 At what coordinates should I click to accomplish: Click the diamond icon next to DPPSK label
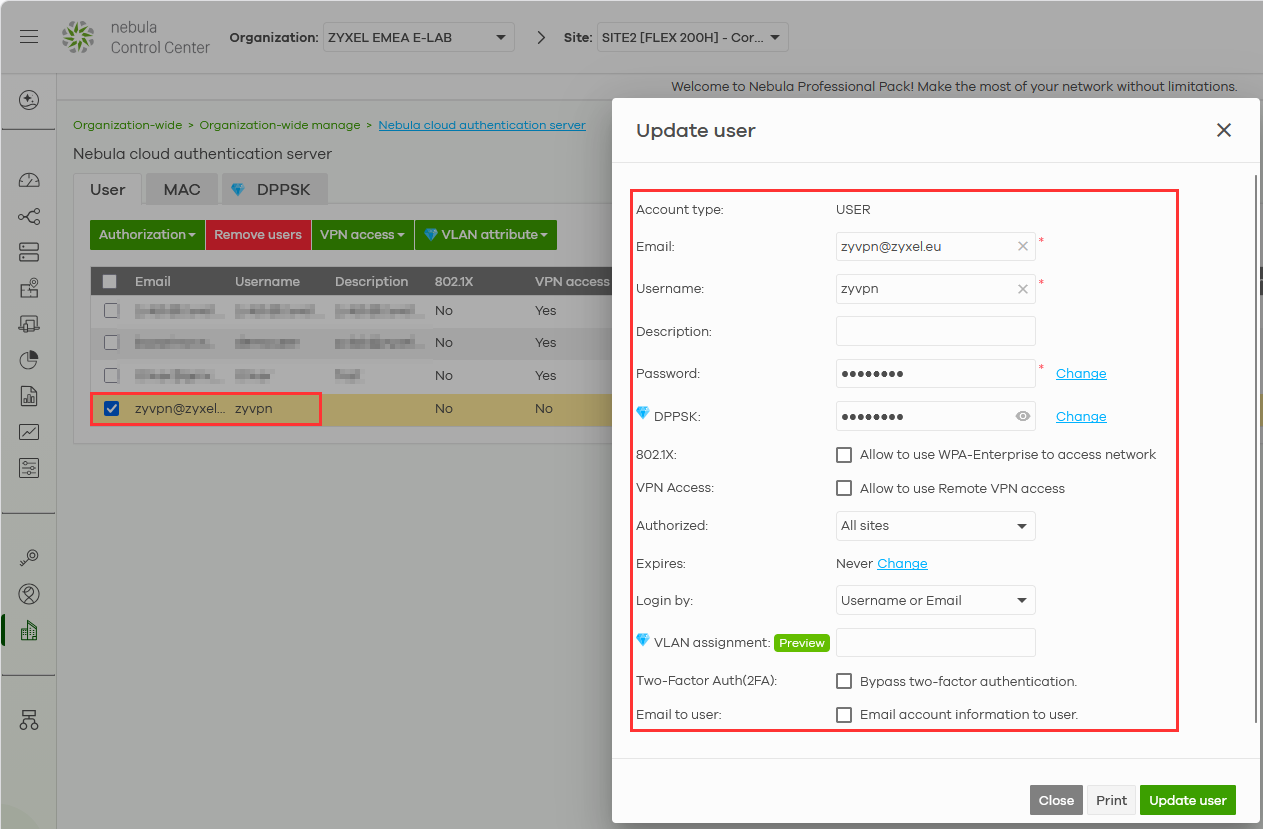[643, 413]
